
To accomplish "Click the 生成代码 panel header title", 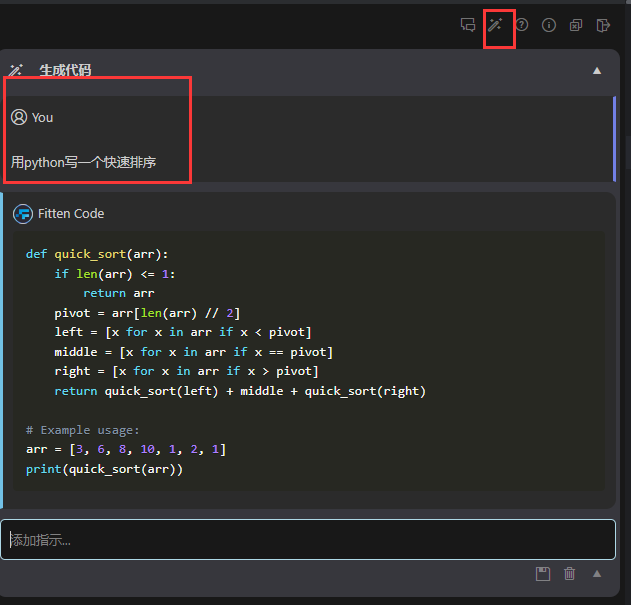I will point(66,71).
